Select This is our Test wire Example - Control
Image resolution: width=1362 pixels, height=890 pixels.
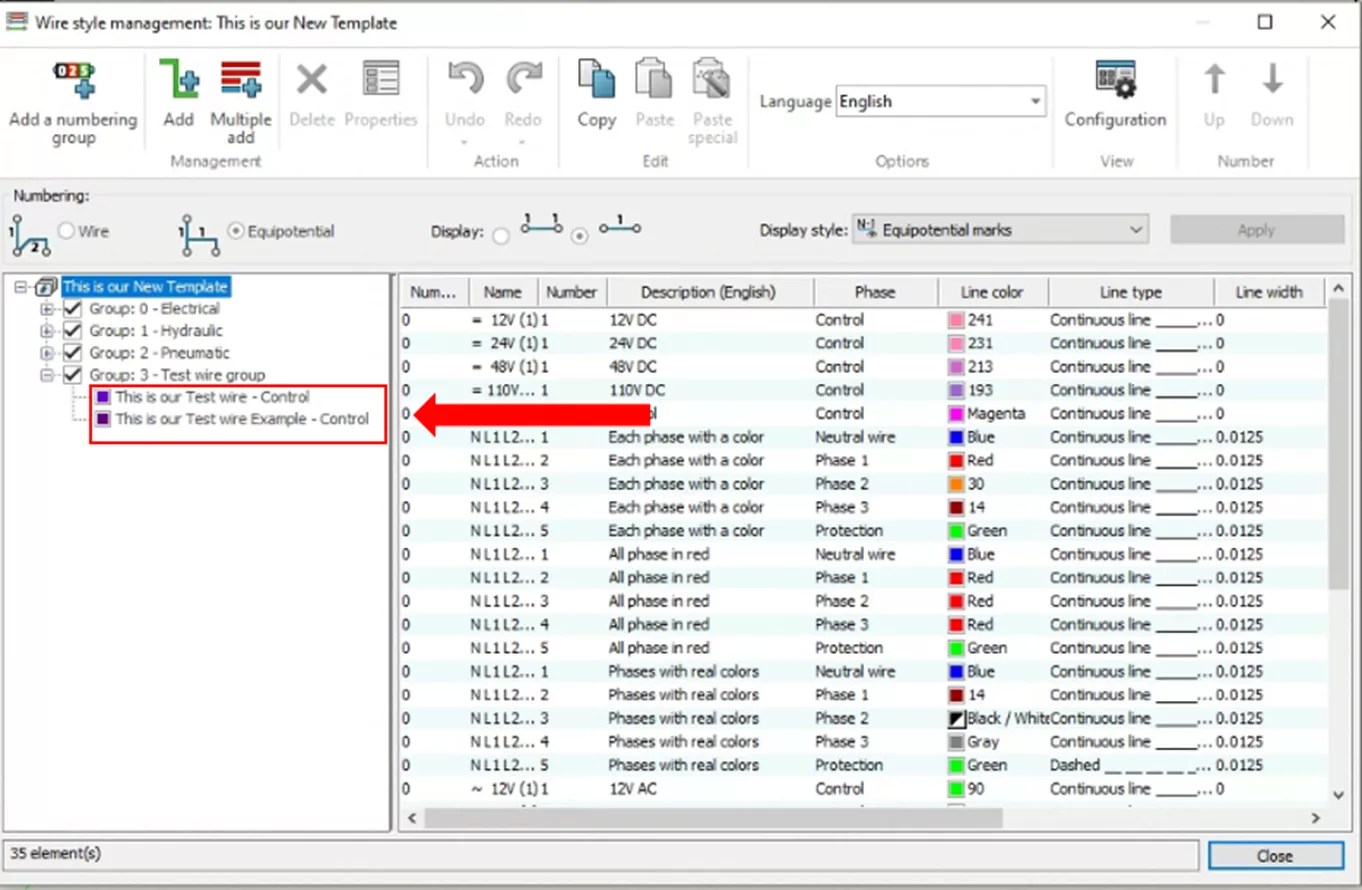[242, 419]
